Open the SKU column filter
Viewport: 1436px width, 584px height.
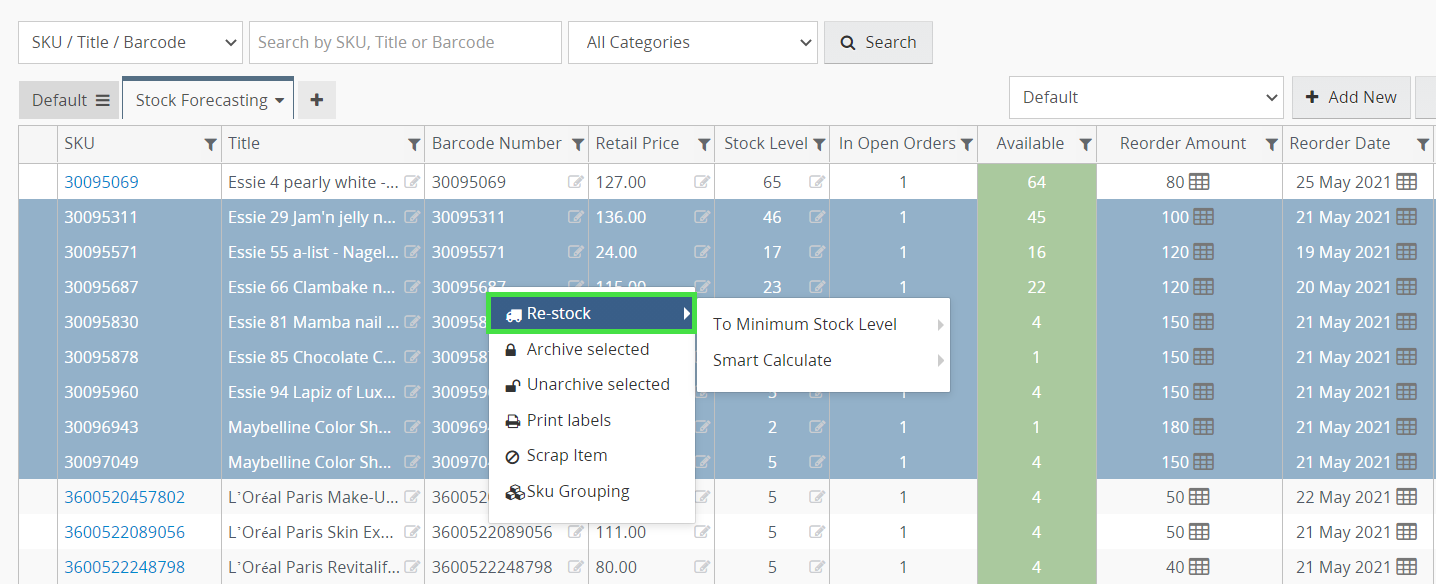pos(210,145)
